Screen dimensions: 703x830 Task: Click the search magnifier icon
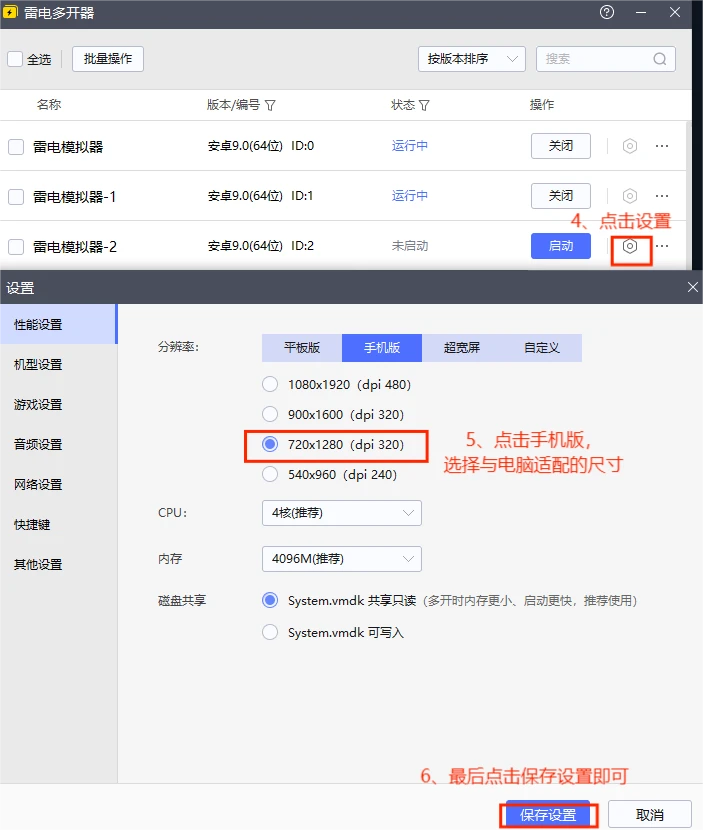(x=660, y=59)
